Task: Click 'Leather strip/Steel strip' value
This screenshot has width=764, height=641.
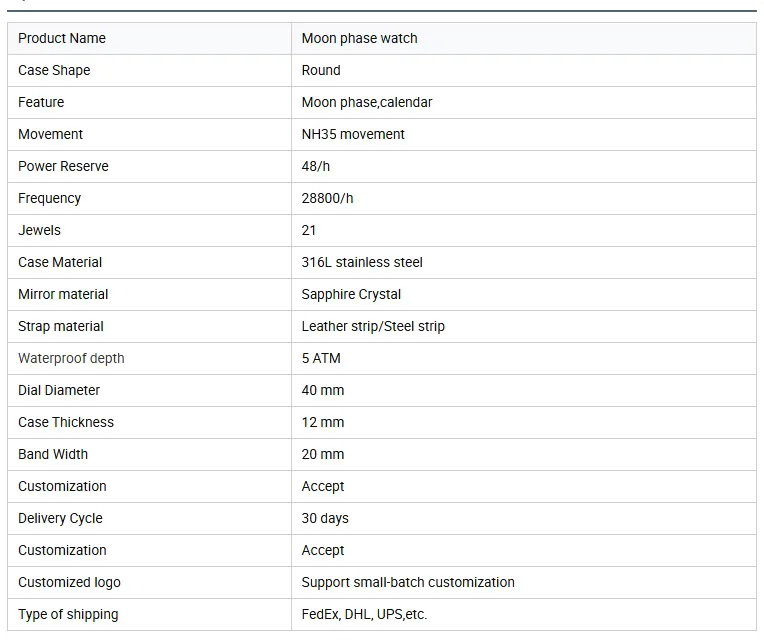Action: (373, 326)
